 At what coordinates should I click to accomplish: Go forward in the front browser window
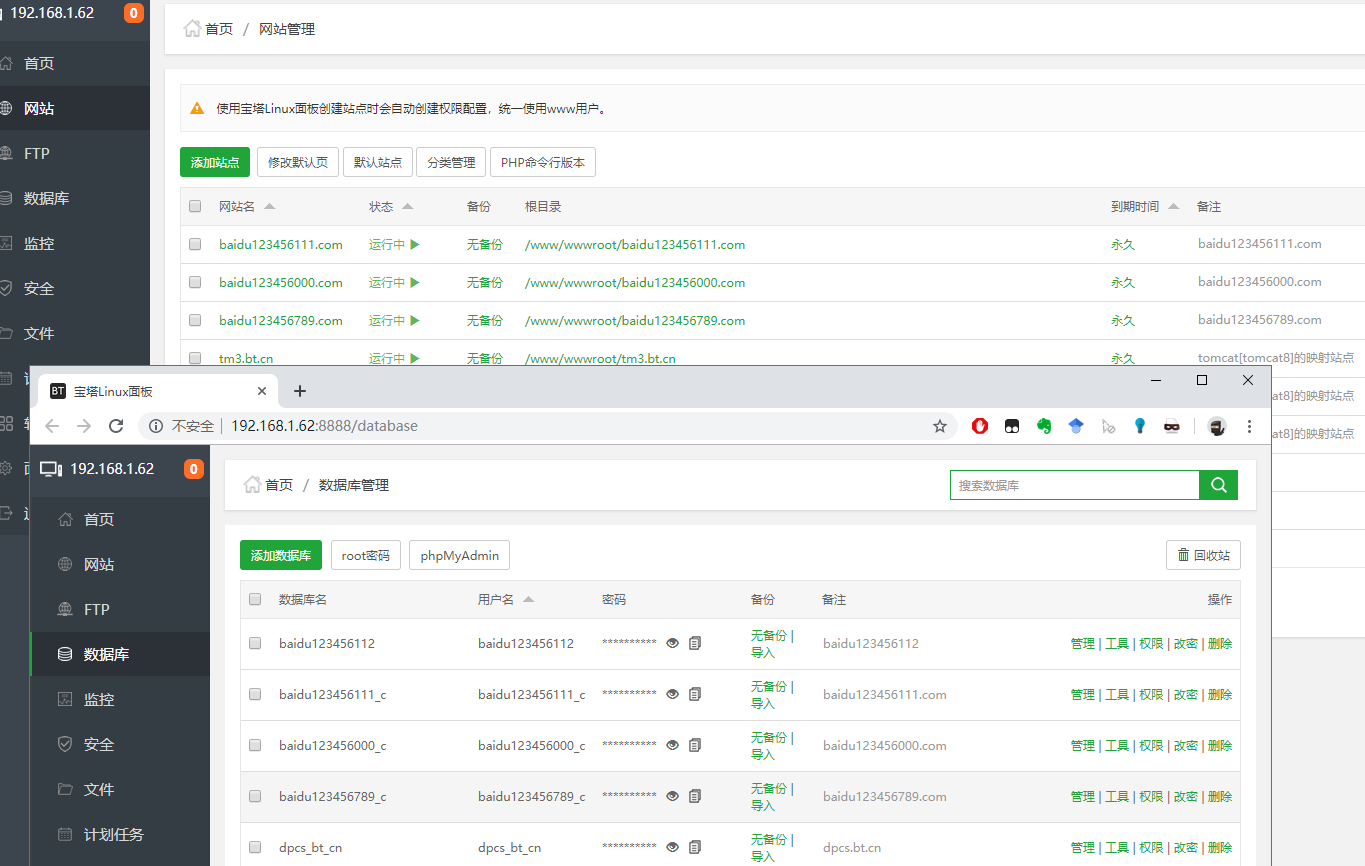click(x=84, y=426)
